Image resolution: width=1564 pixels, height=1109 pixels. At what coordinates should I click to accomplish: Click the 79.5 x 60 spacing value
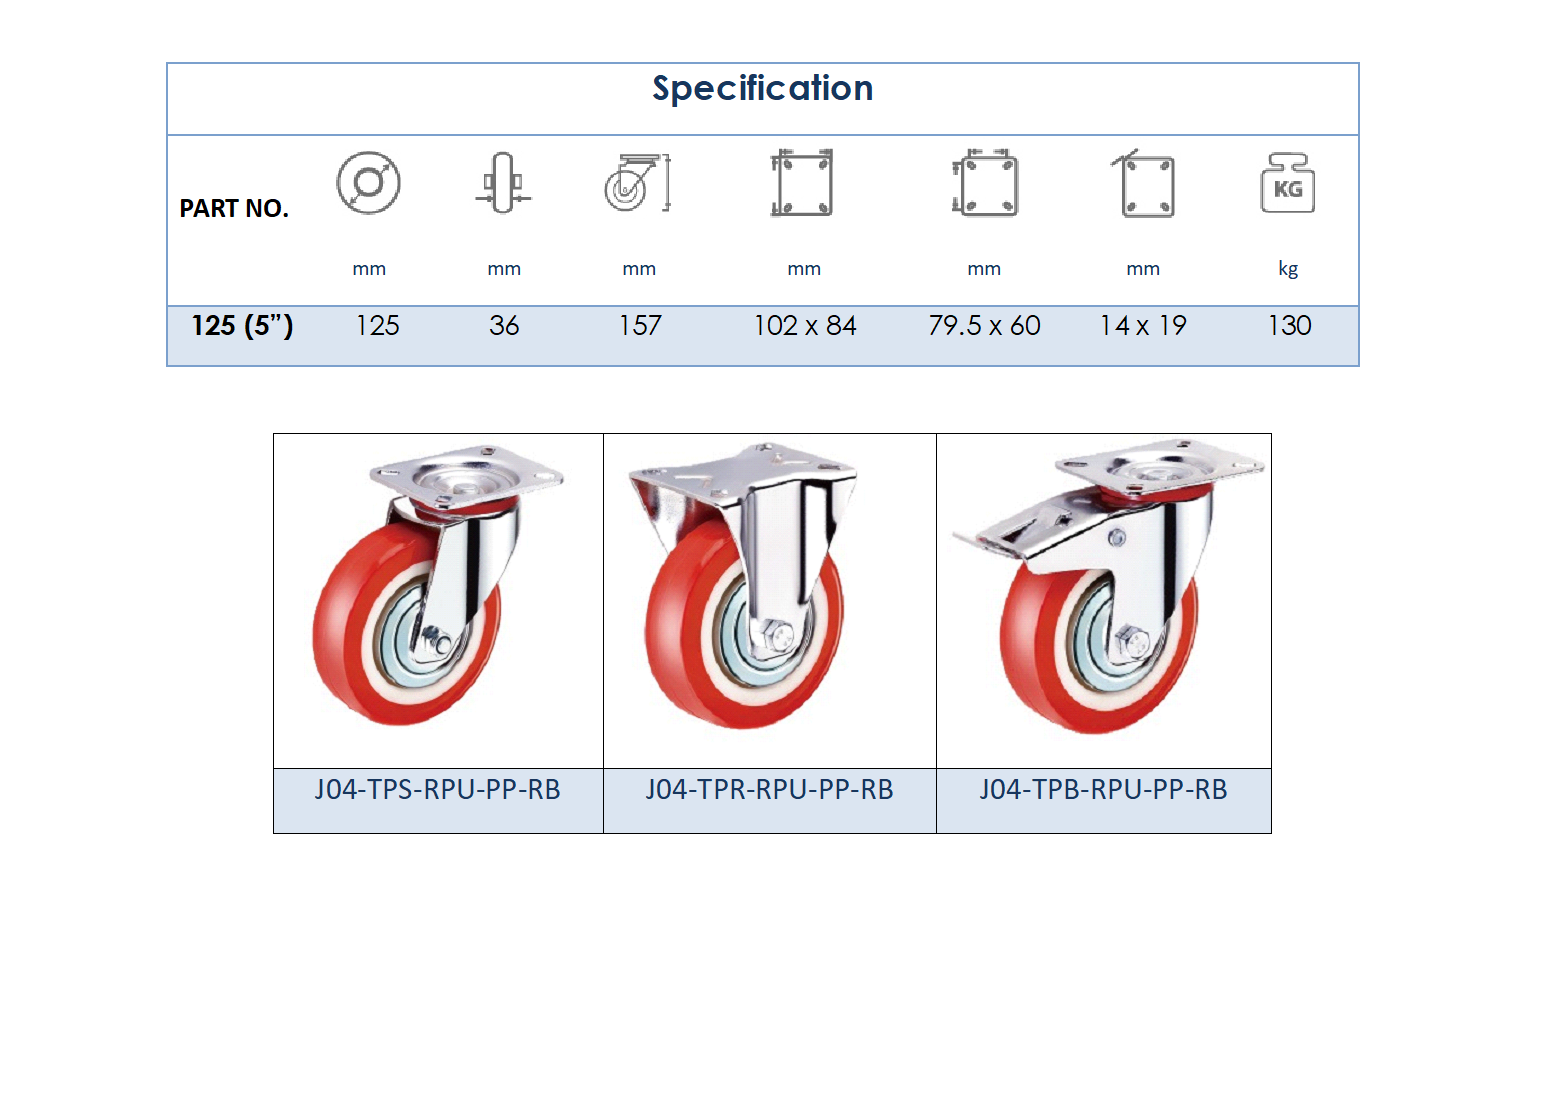[984, 326]
